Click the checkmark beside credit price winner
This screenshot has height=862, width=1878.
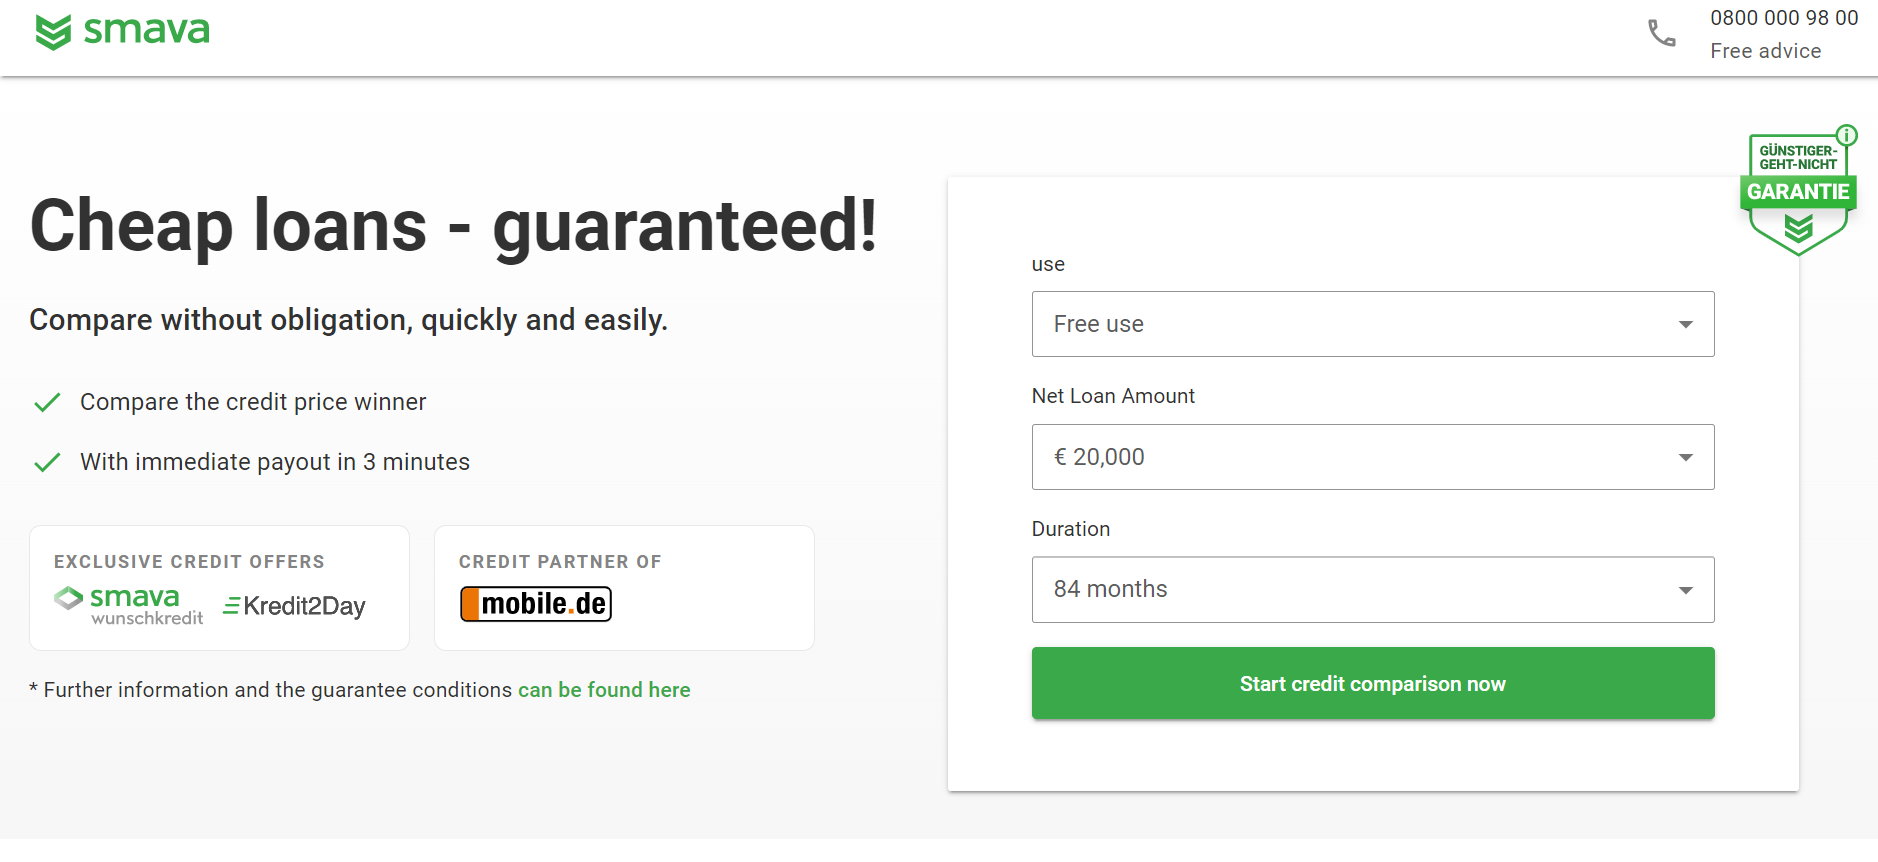47,403
